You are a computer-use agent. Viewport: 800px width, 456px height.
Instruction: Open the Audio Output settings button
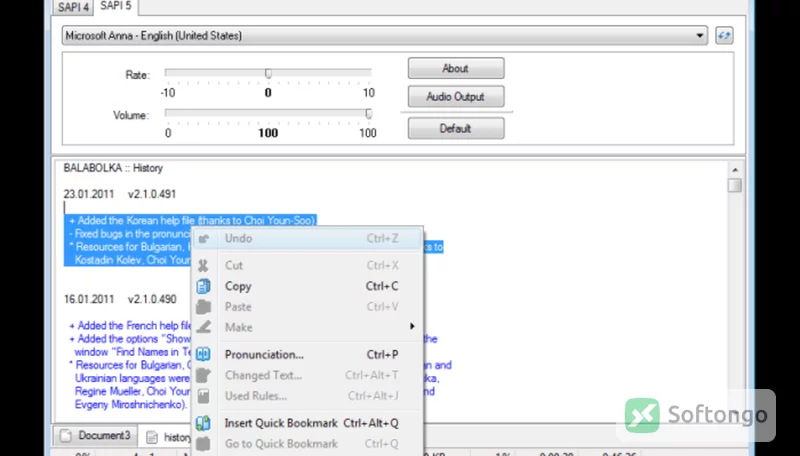[456, 96]
